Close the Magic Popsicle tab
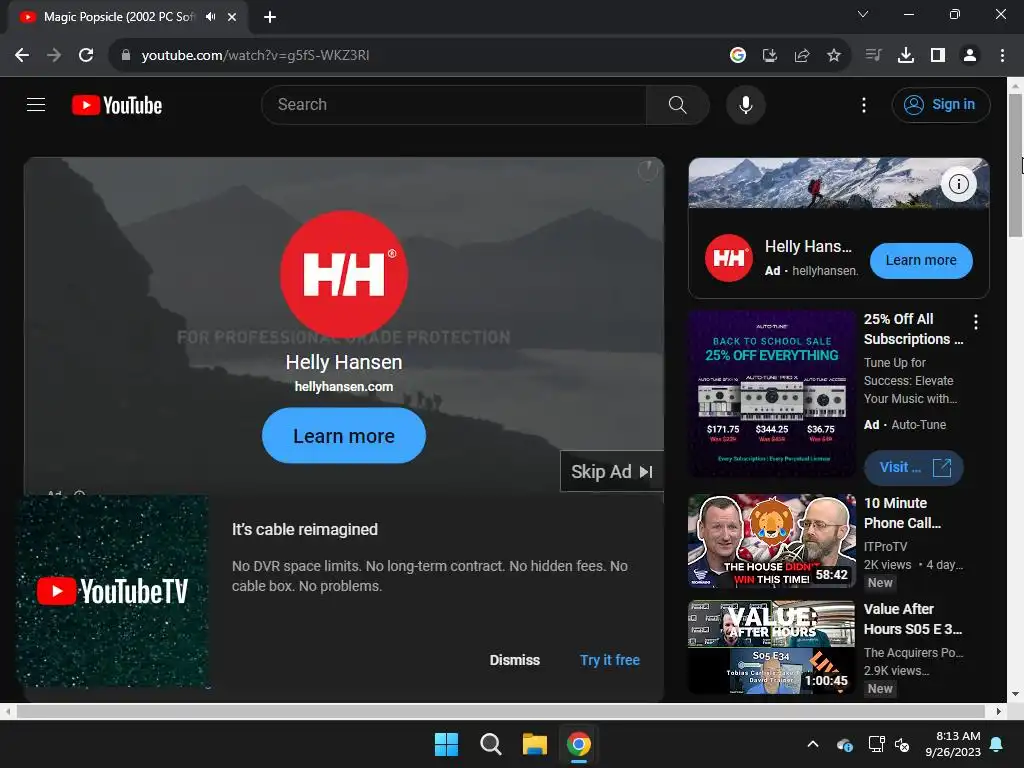Image resolution: width=1024 pixels, height=768 pixels. pos(232,17)
